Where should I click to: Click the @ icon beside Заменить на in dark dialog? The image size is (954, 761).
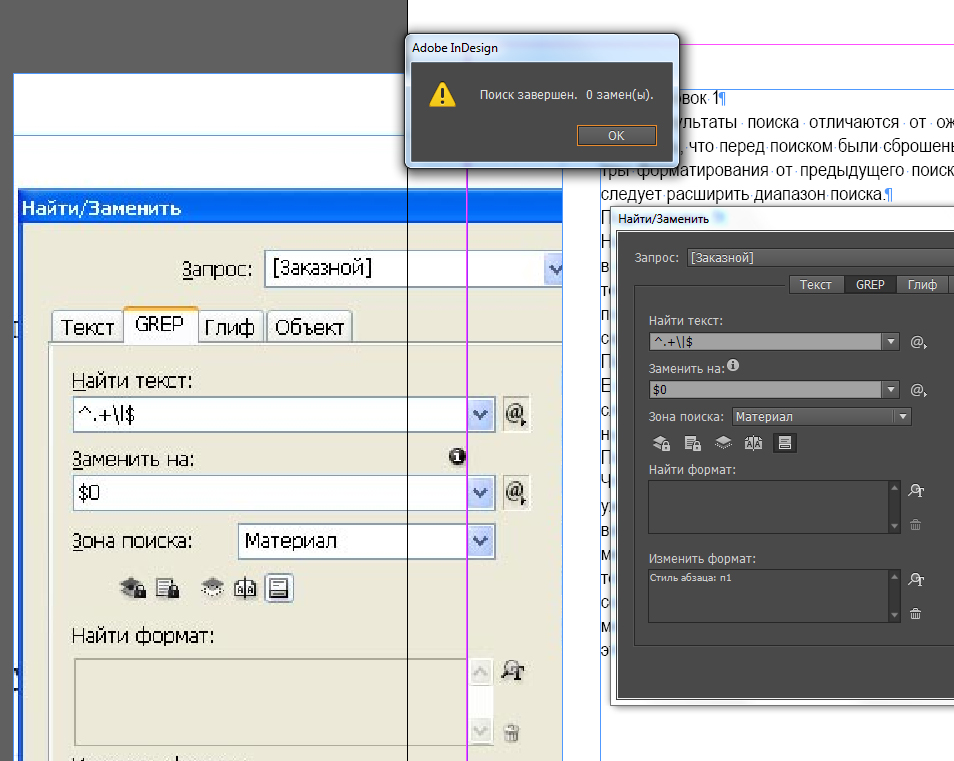click(x=918, y=390)
